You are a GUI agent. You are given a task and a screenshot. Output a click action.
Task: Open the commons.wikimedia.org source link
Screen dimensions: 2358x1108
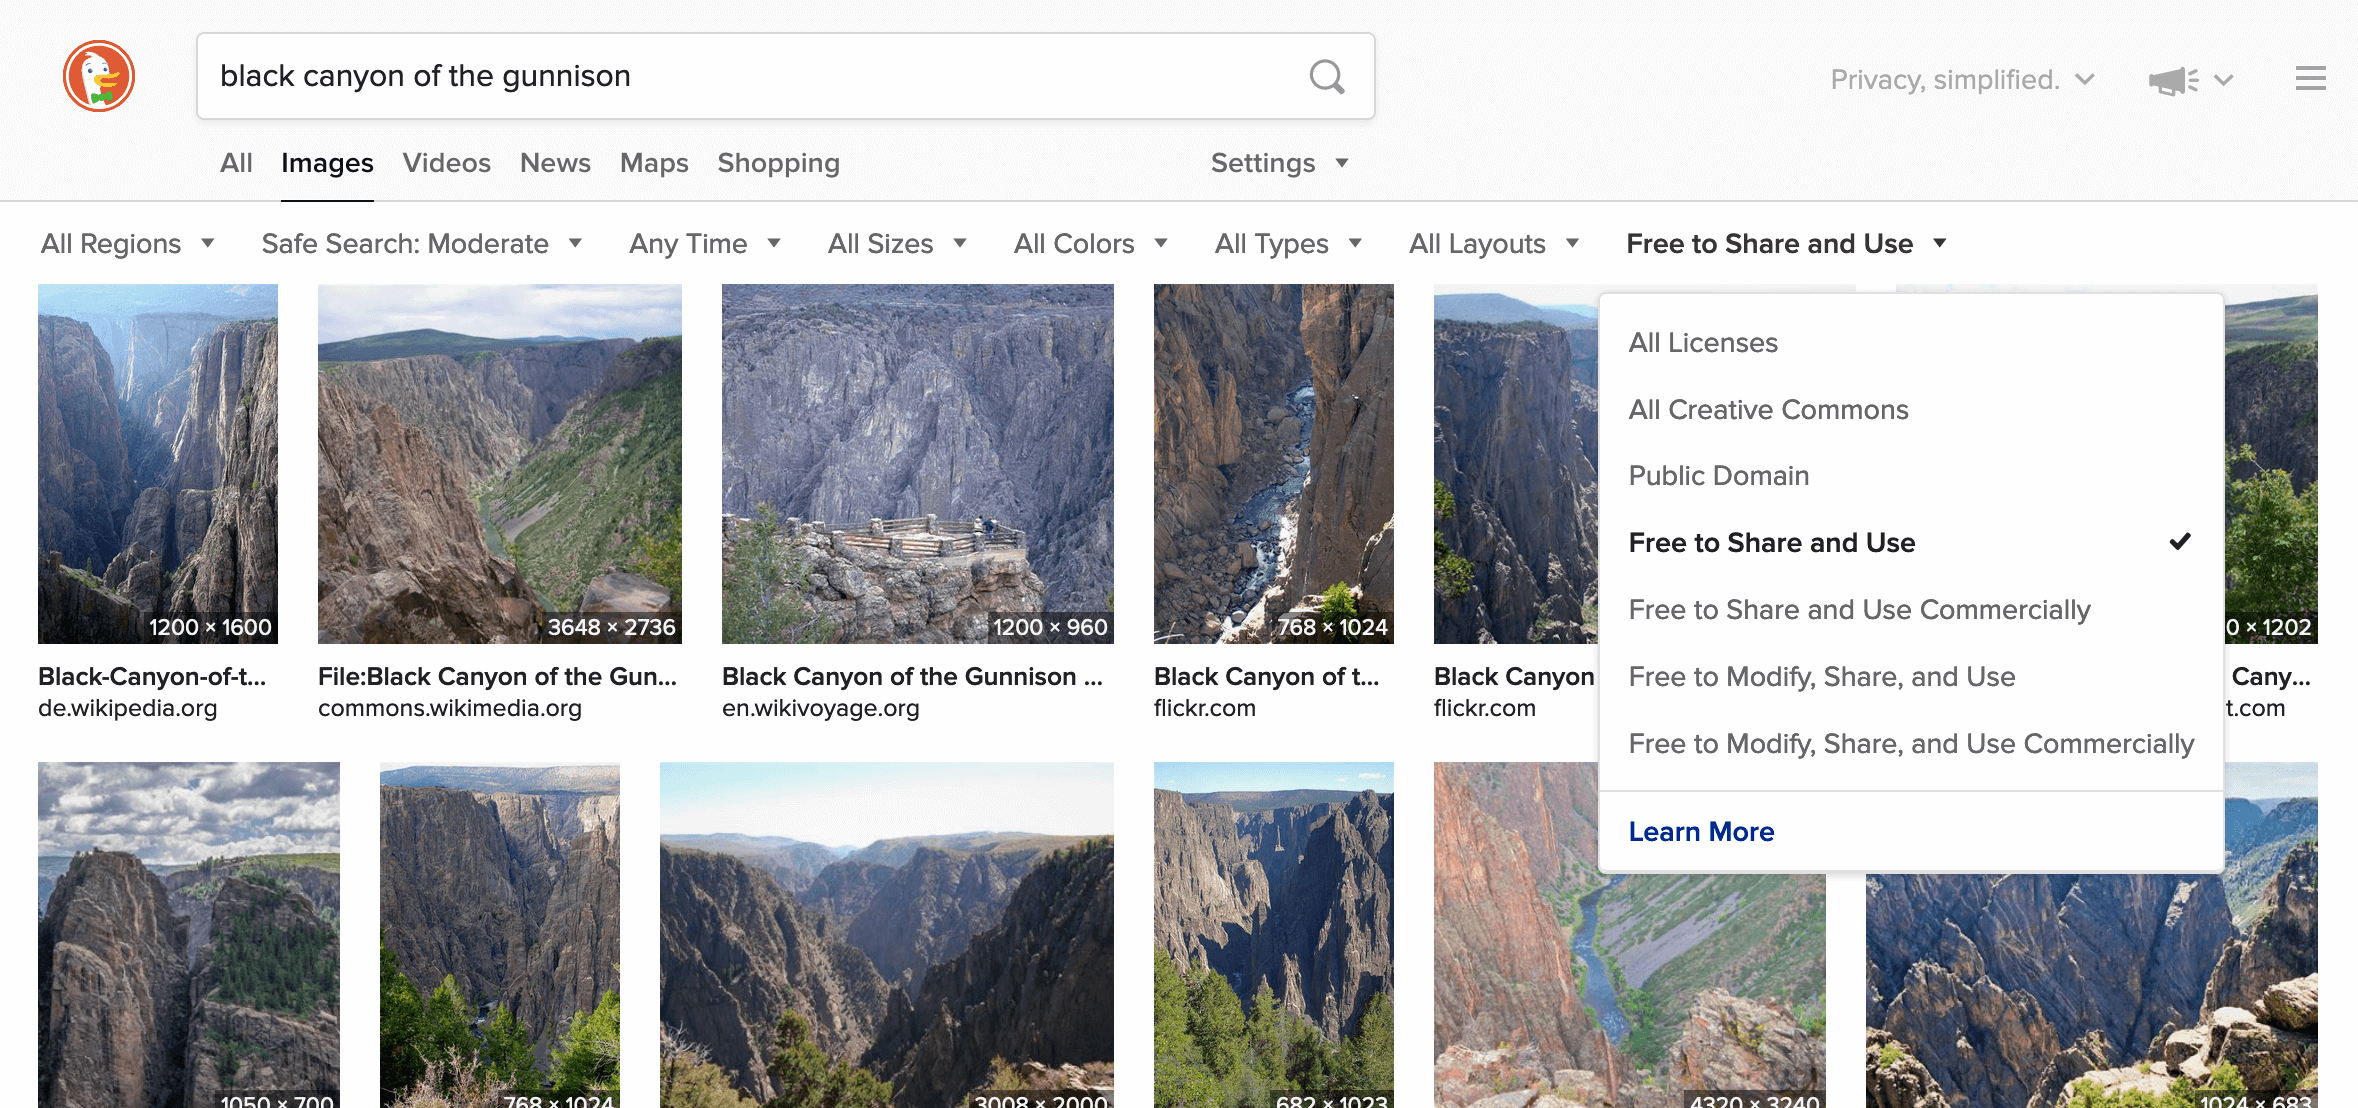(449, 708)
